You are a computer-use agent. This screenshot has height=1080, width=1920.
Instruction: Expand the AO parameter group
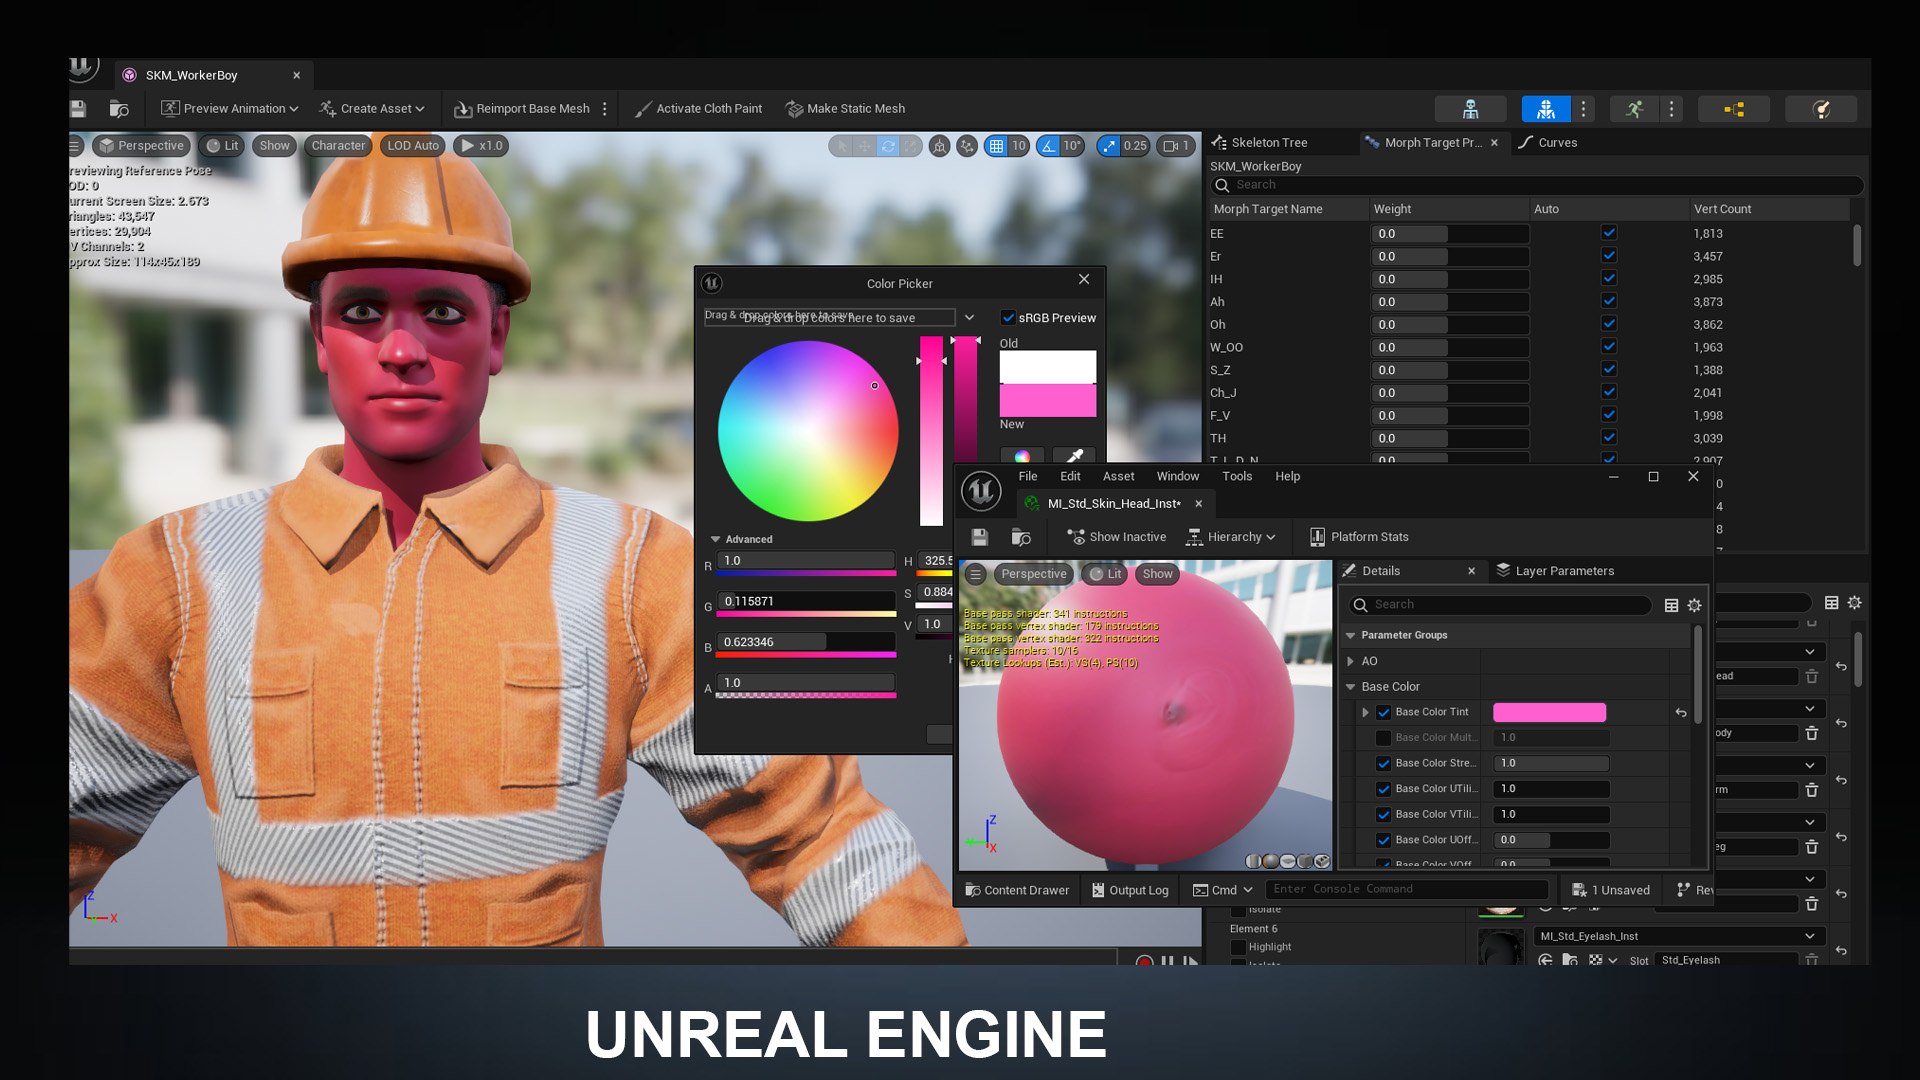tap(1351, 661)
